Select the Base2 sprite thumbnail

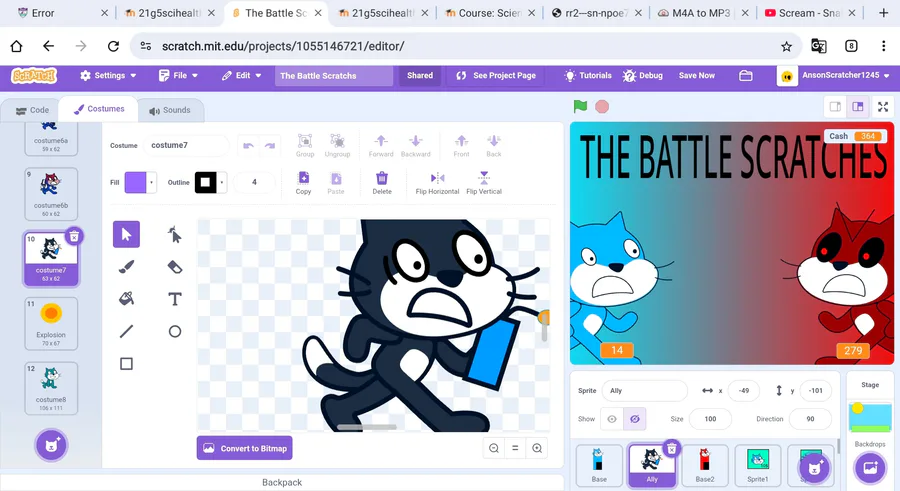pyautogui.click(x=705, y=465)
